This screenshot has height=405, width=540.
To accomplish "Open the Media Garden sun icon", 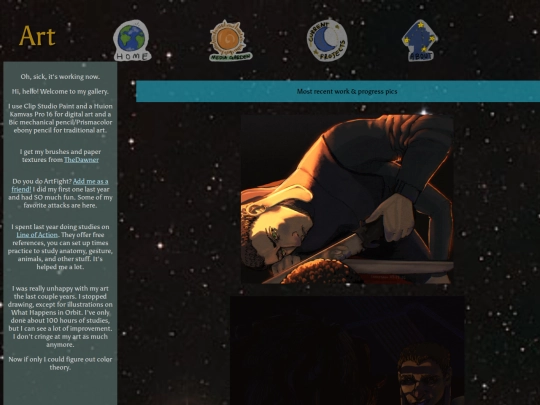I will click(x=230, y=41).
